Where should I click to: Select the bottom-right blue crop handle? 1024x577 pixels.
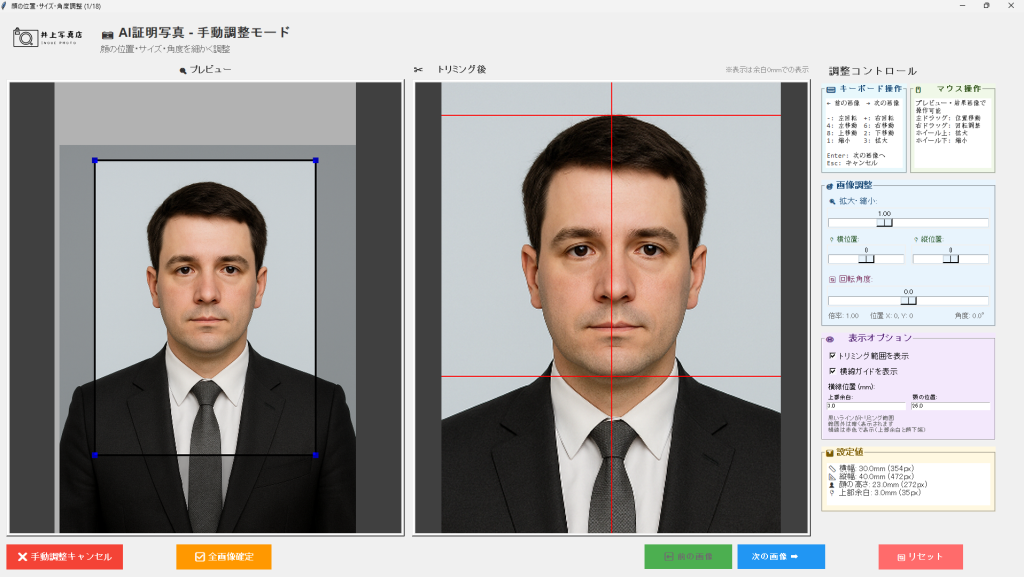[316, 455]
